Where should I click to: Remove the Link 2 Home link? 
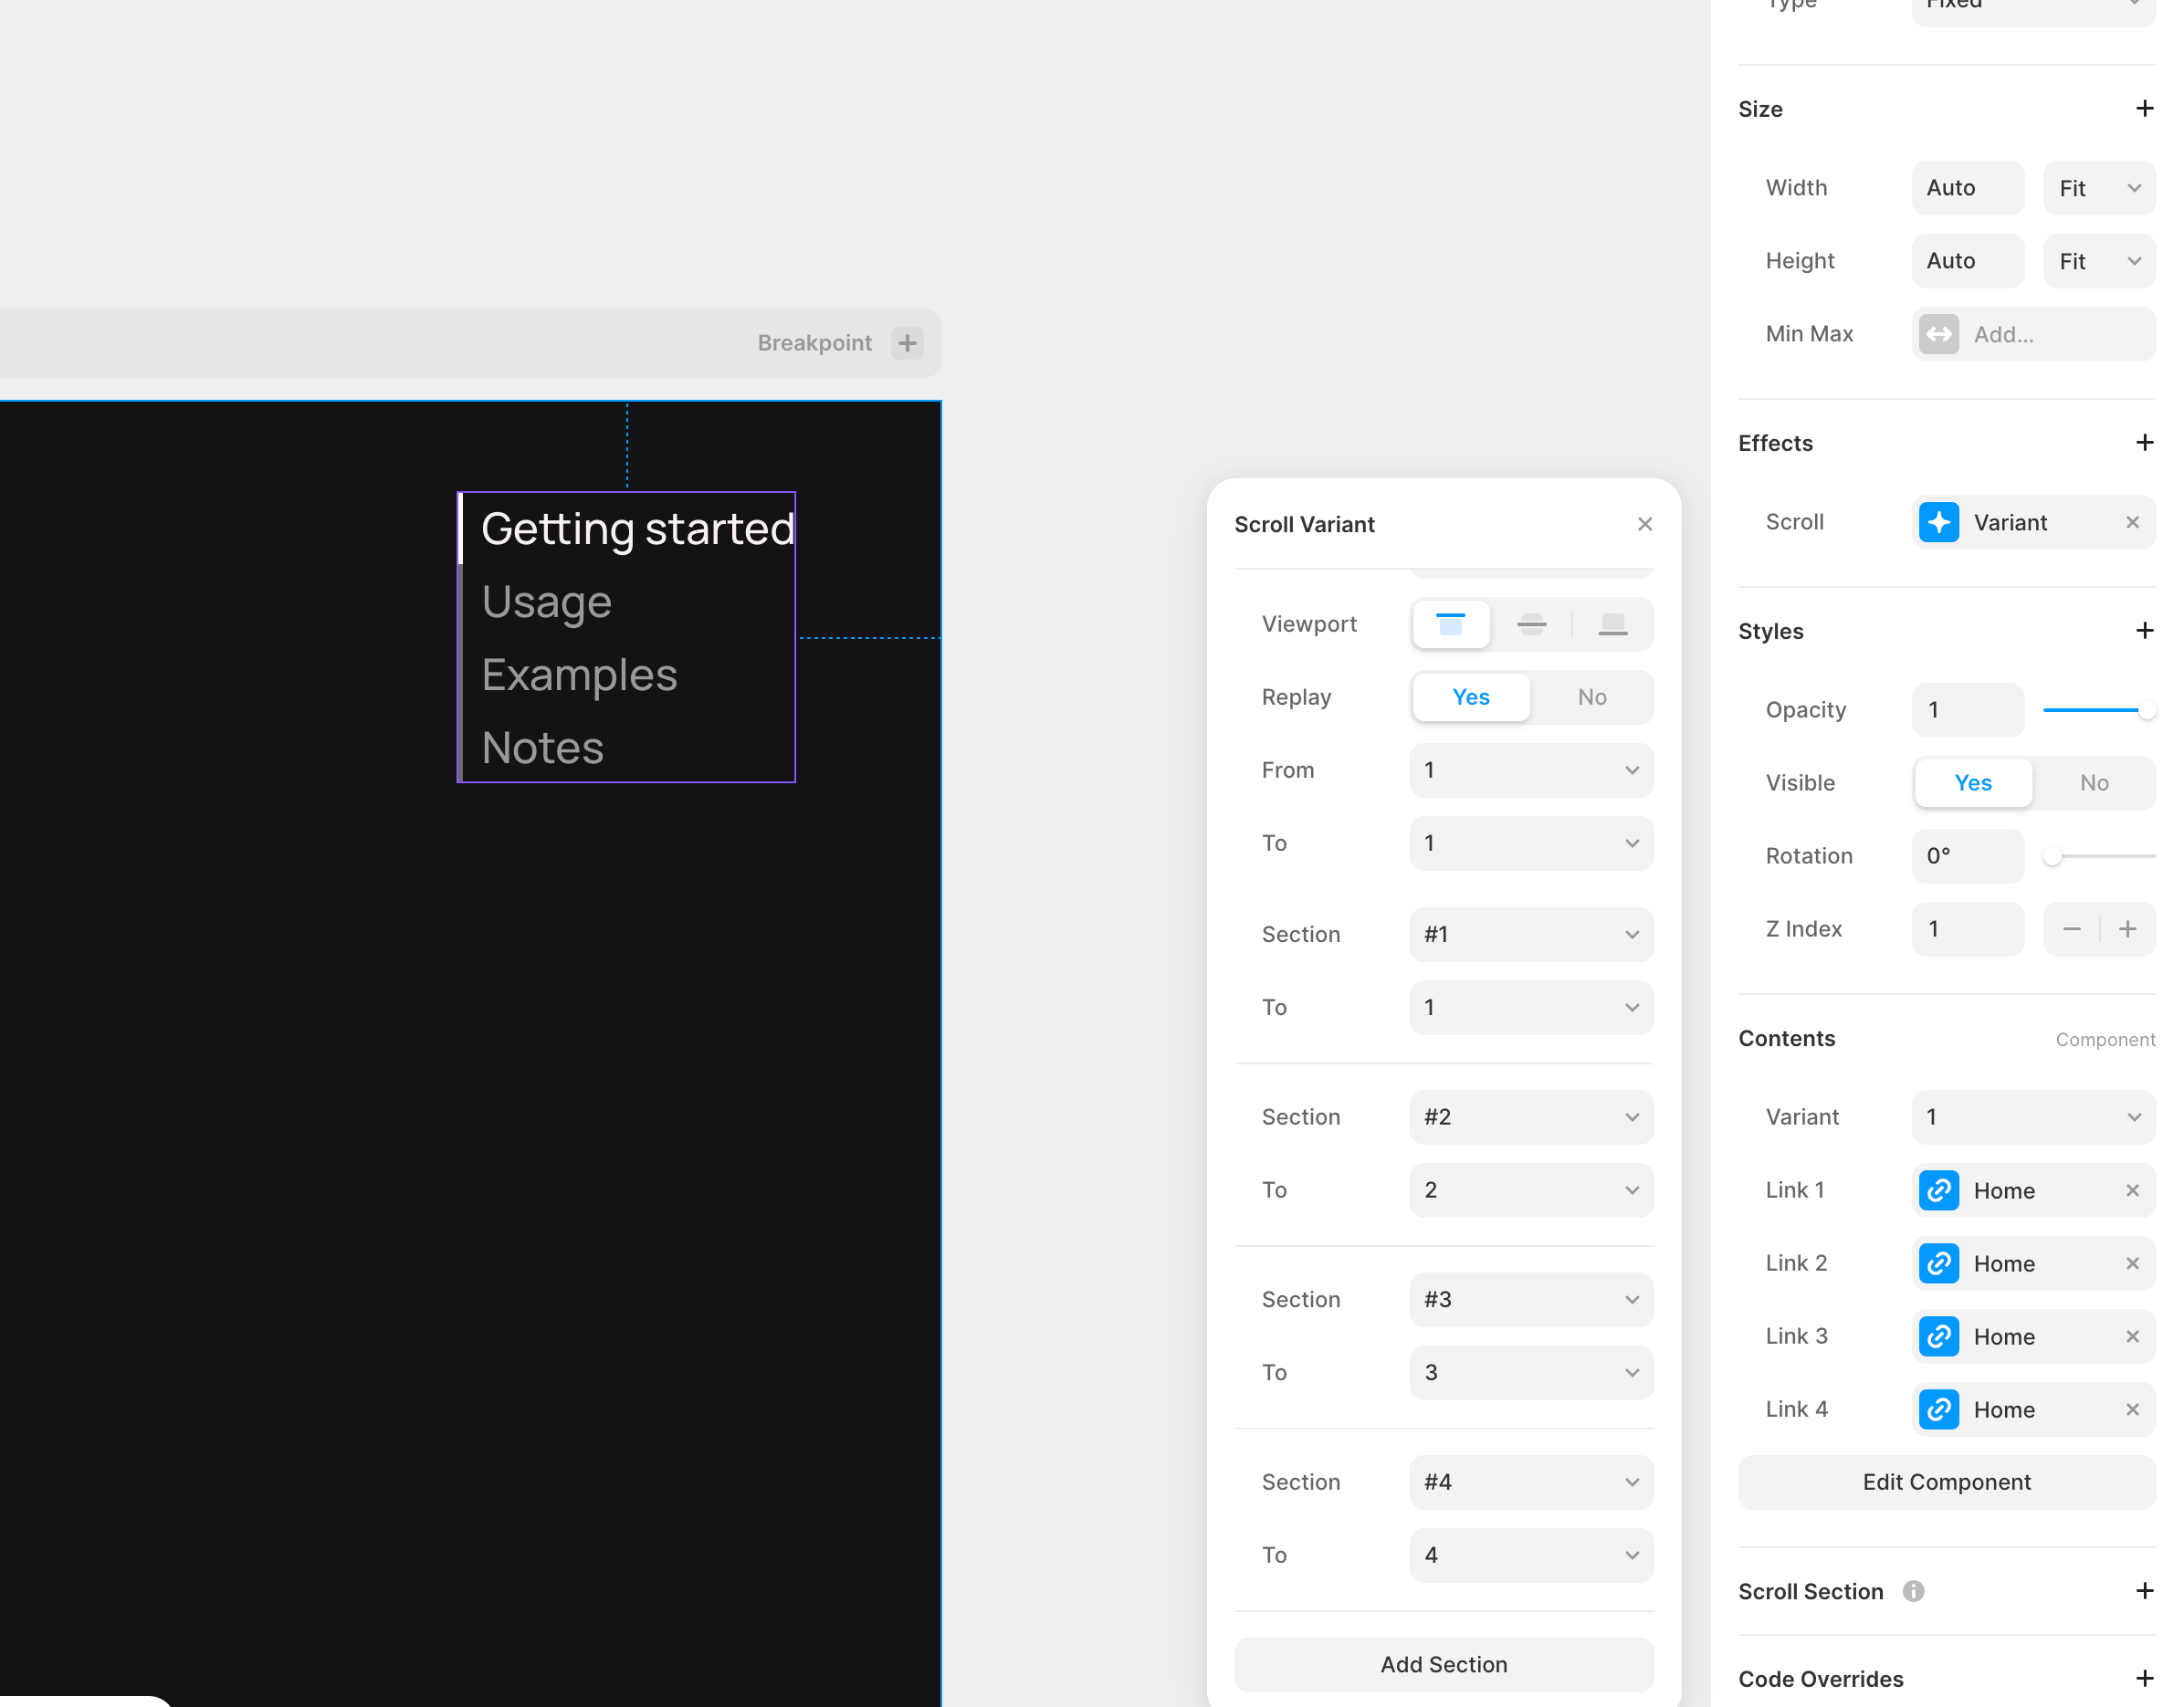(x=2132, y=1263)
